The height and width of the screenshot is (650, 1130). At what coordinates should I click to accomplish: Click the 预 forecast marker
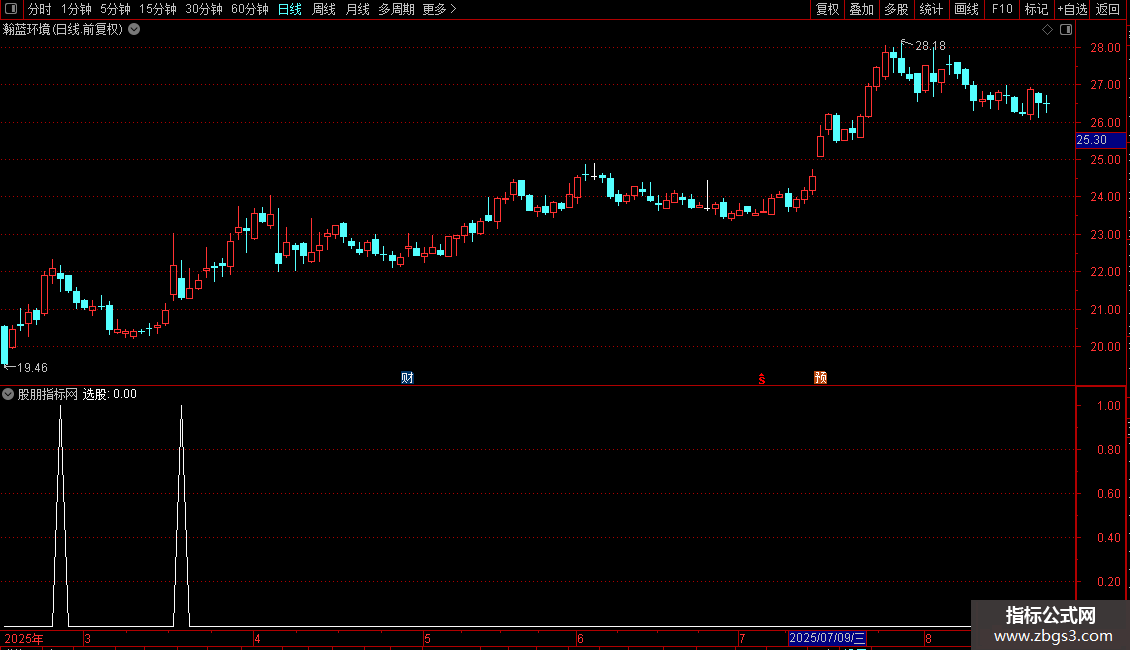pos(820,378)
